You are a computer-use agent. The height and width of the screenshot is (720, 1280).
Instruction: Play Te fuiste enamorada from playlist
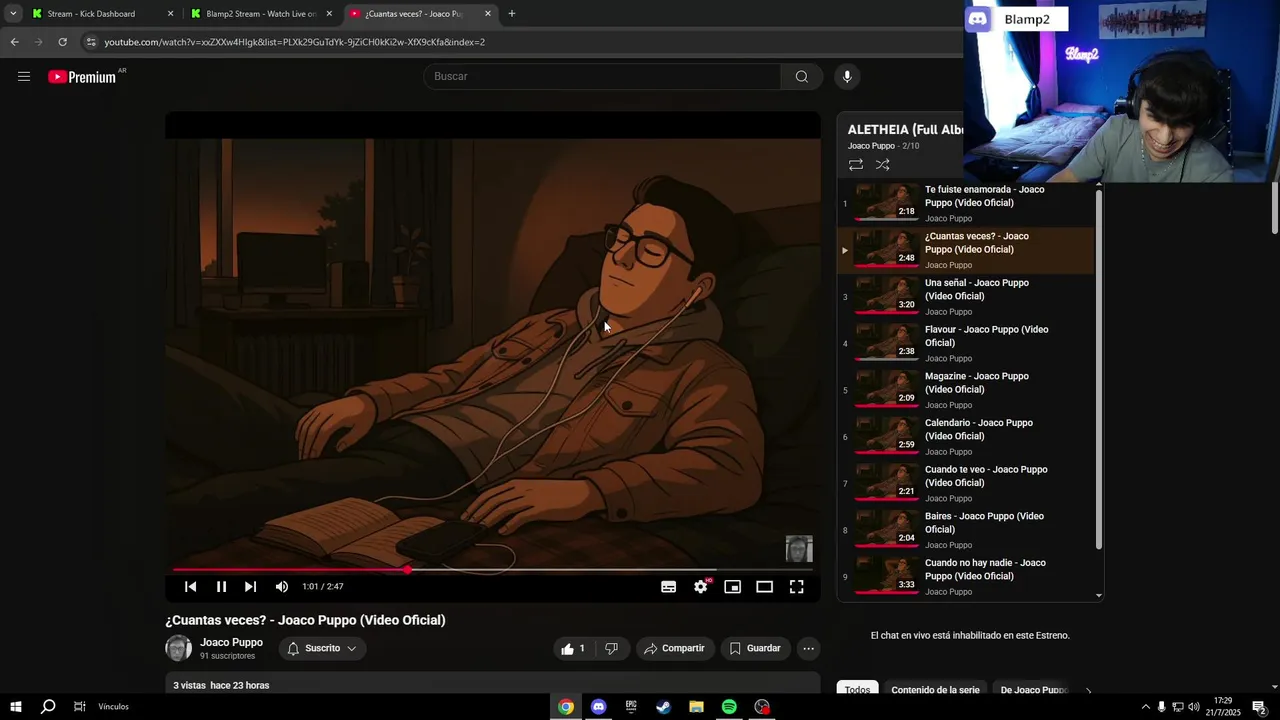click(965, 203)
